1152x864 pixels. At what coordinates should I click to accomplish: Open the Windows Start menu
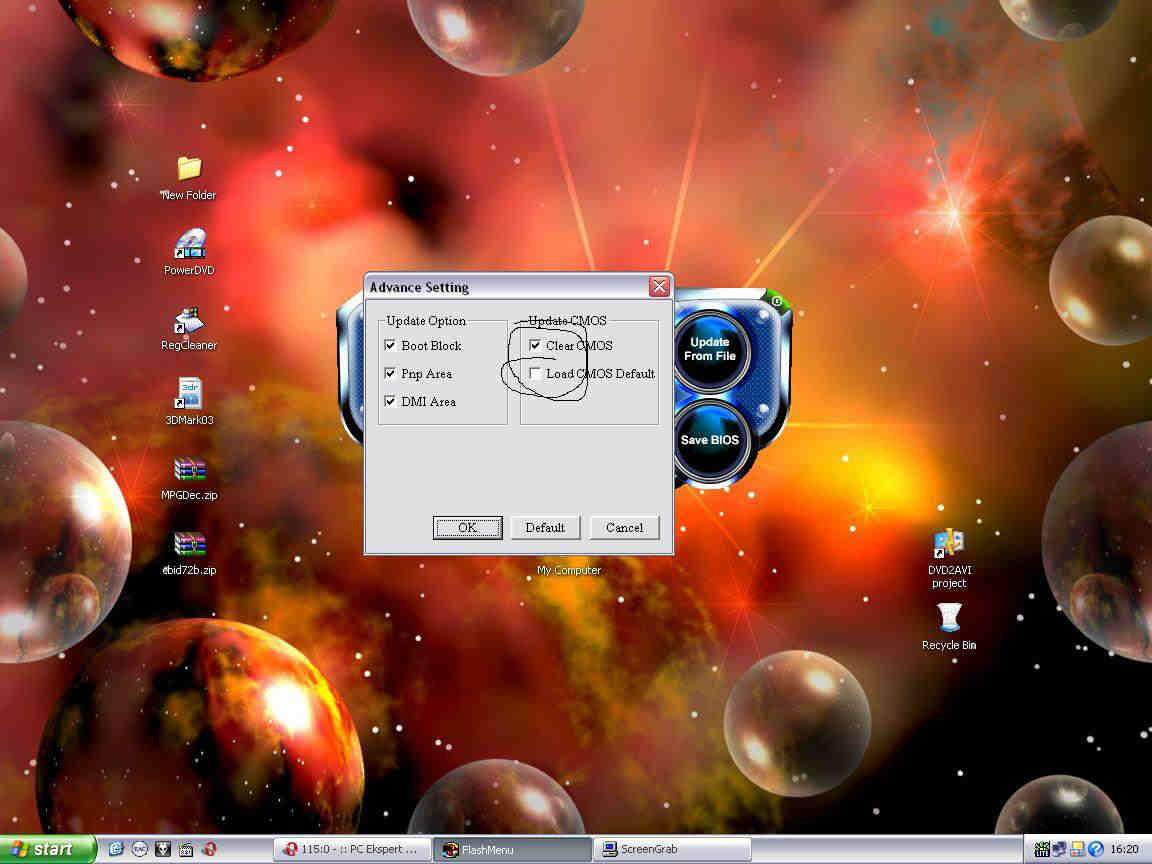pyautogui.click(x=48, y=849)
